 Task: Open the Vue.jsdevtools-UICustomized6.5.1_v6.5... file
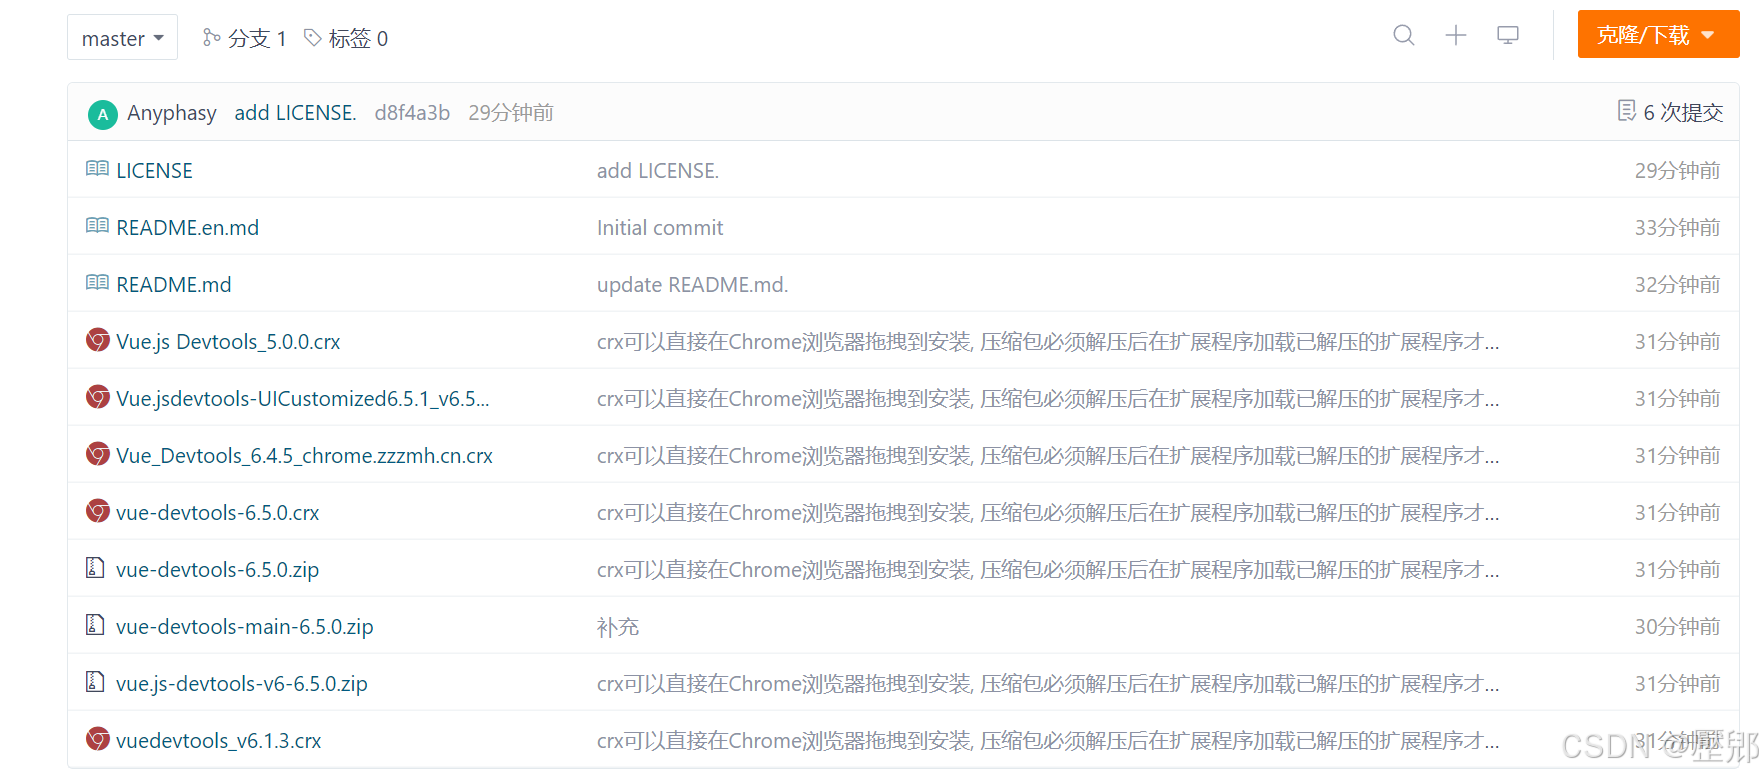tap(302, 399)
